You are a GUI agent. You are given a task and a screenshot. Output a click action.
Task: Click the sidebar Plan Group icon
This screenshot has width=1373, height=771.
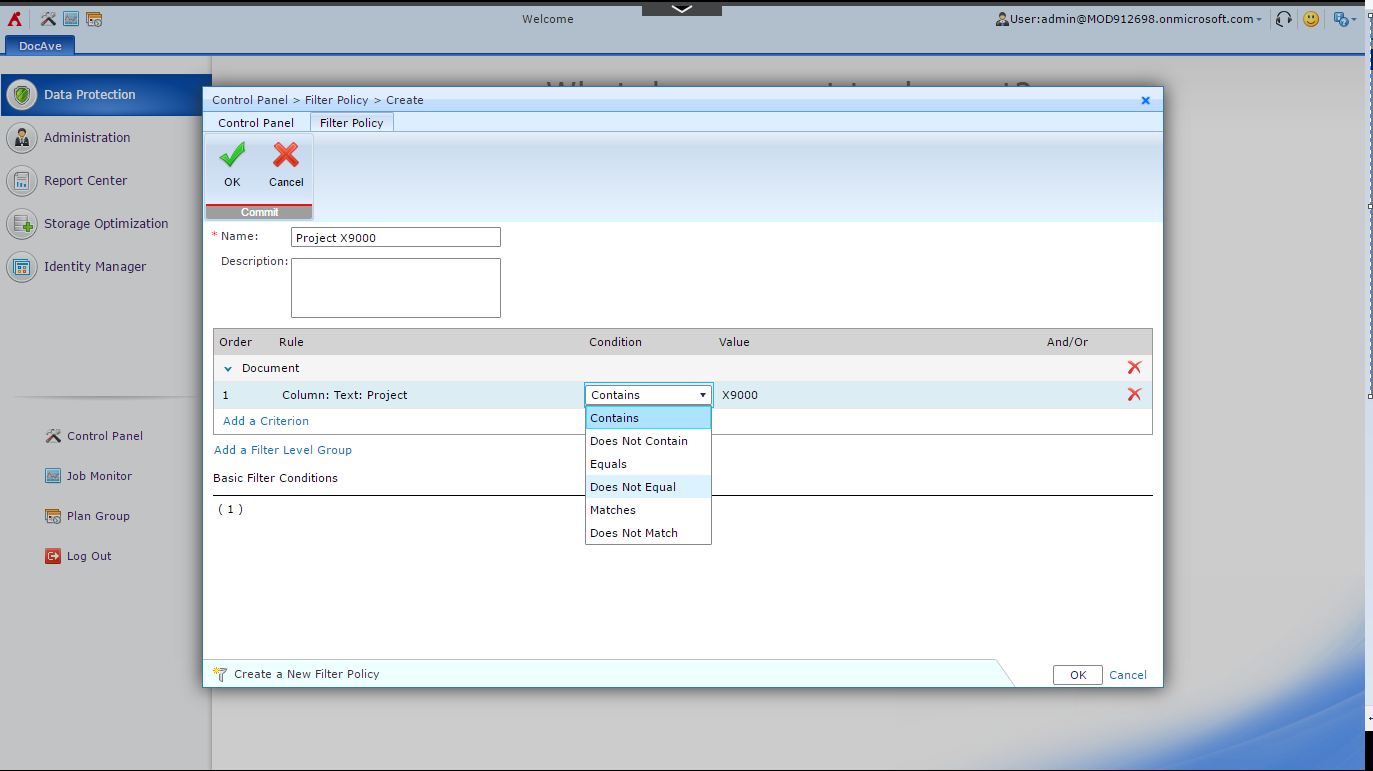point(53,516)
